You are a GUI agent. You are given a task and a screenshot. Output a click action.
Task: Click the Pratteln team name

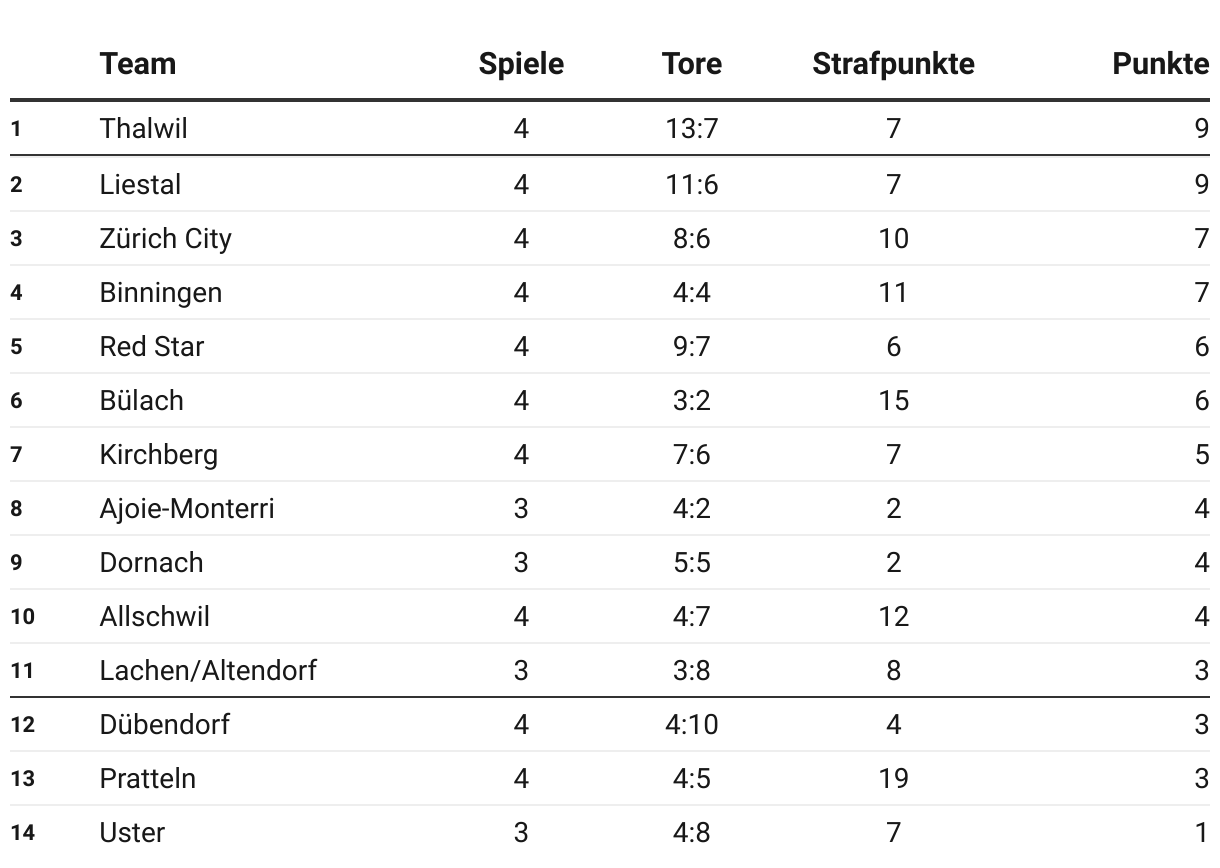point(148,779)
